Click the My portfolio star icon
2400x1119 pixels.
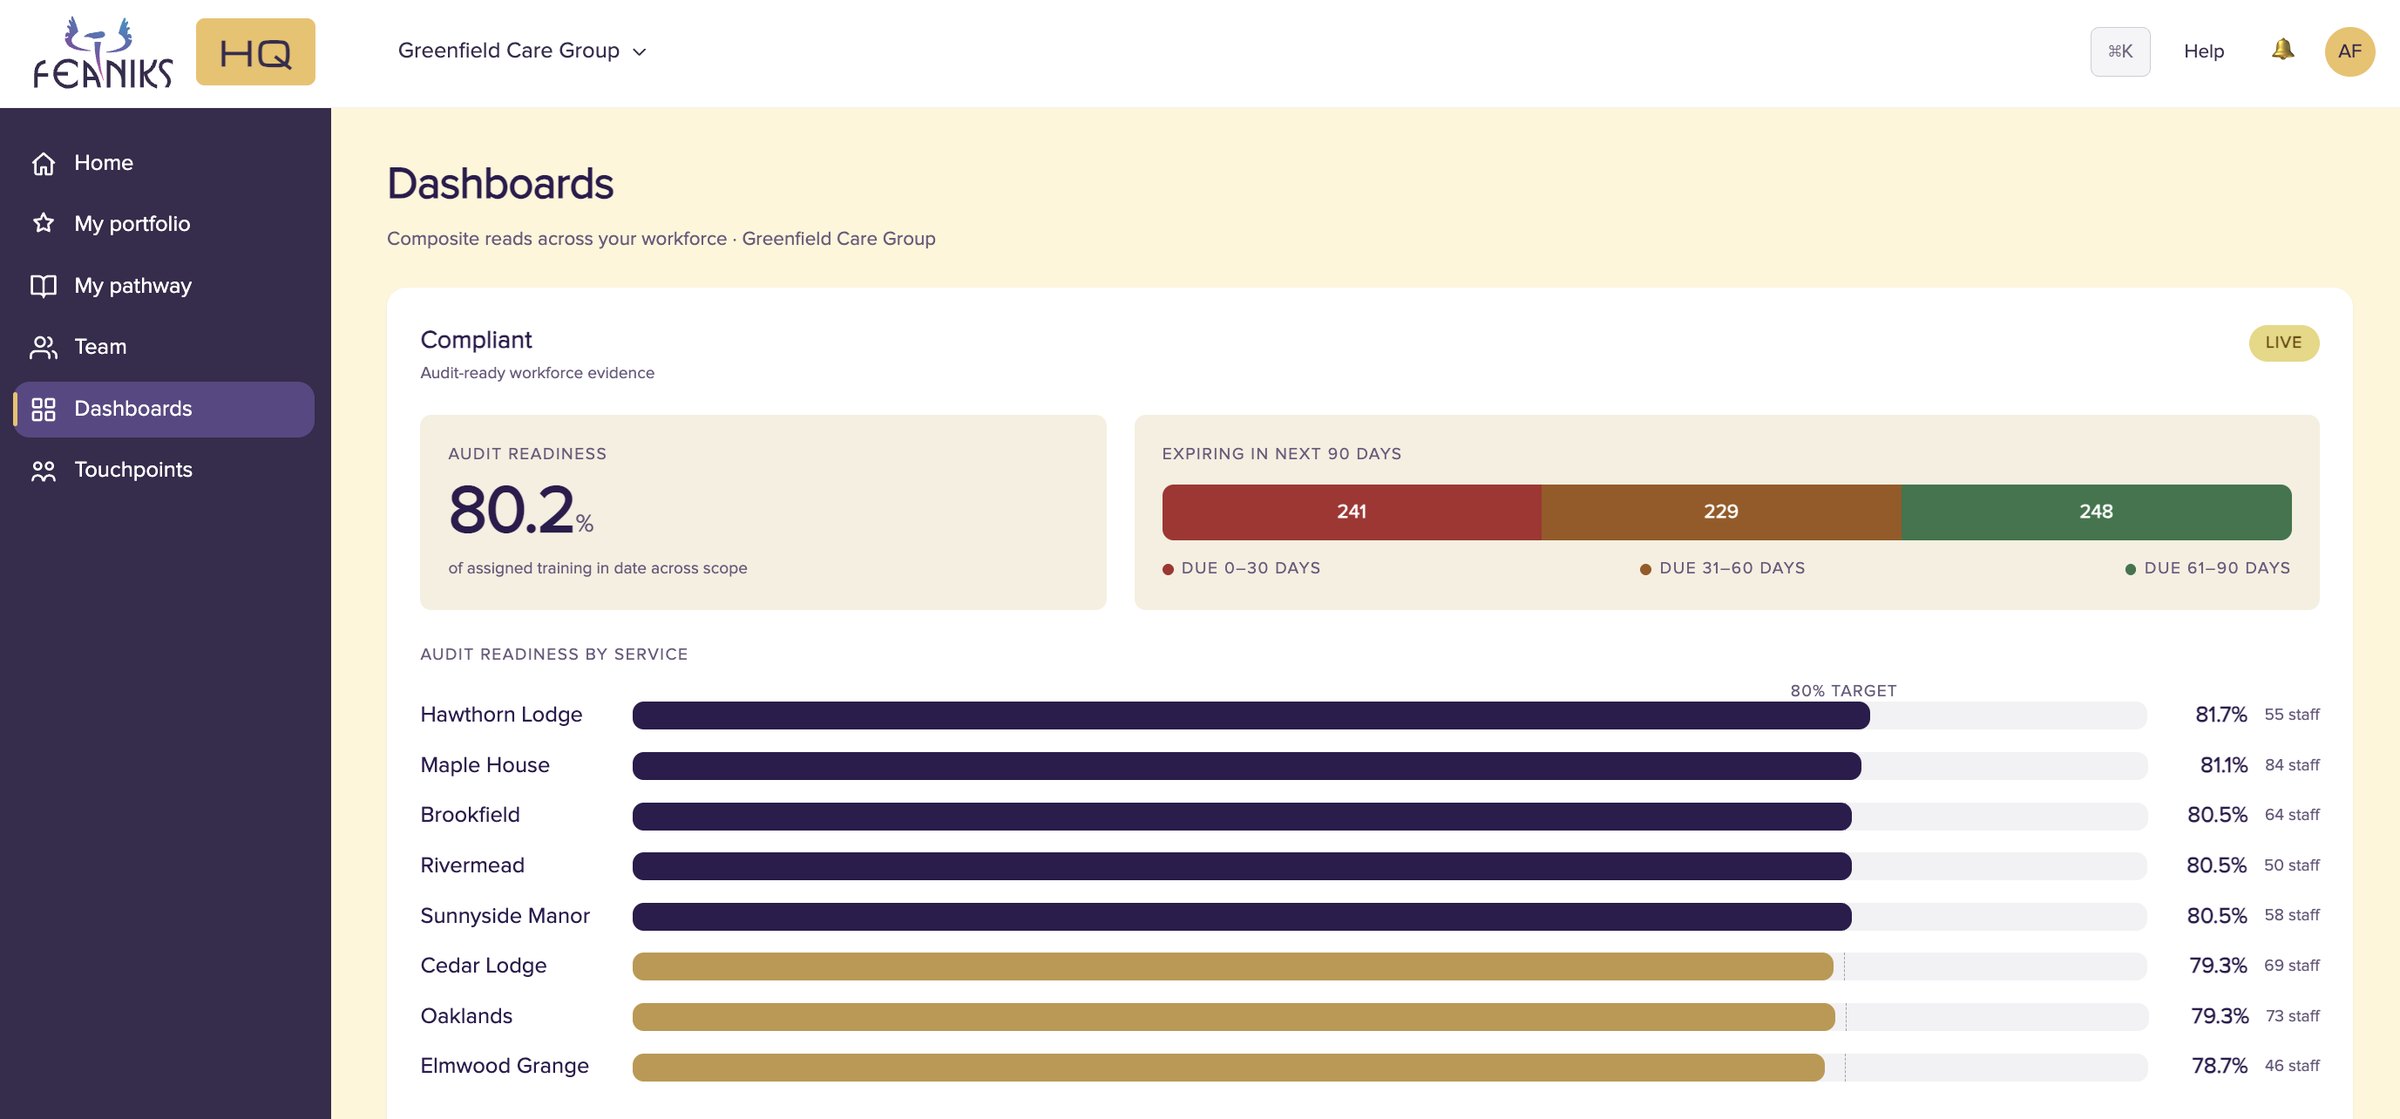coord(43,223)
